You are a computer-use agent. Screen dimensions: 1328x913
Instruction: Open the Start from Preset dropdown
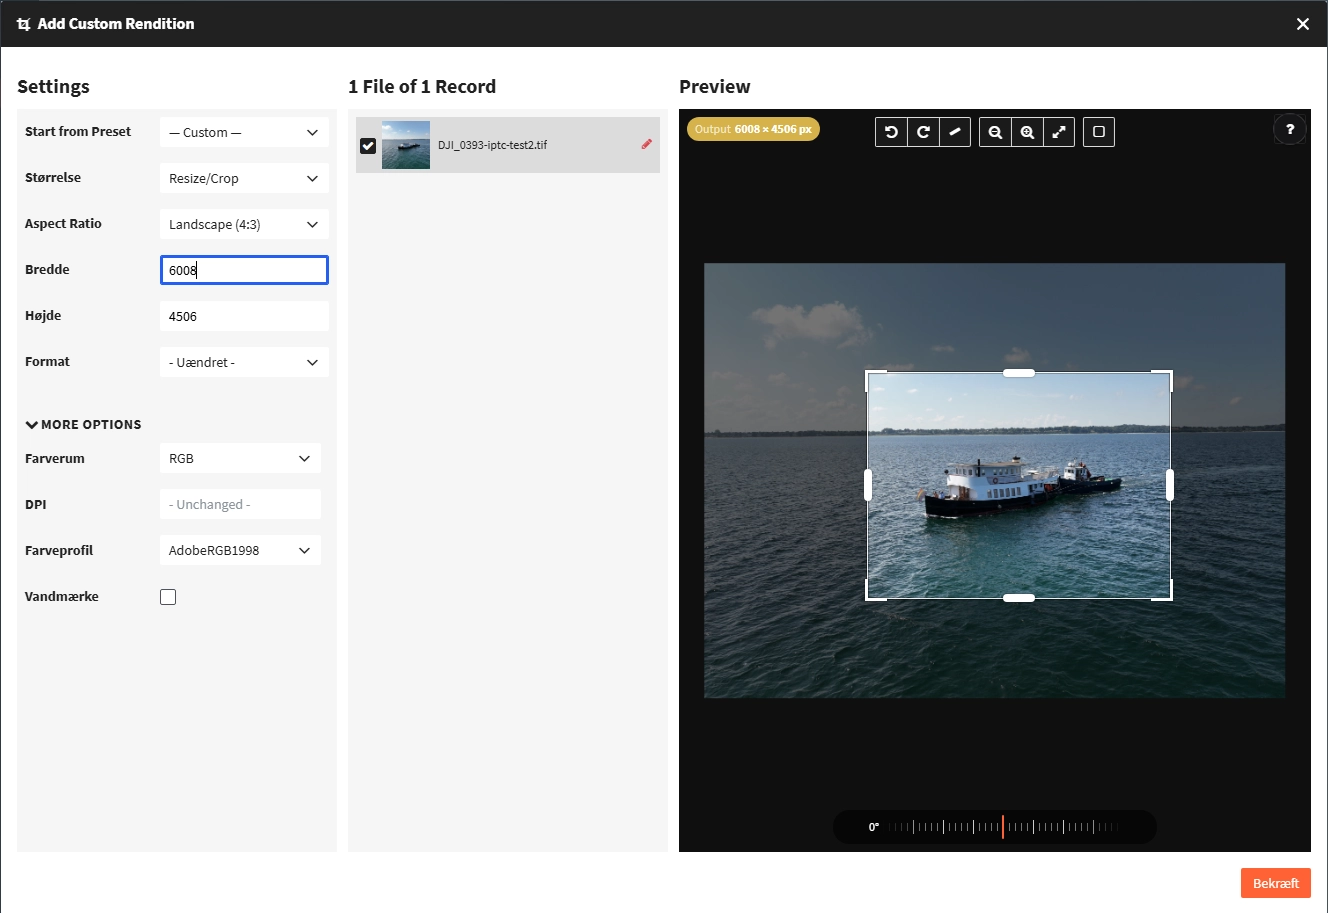244,132
